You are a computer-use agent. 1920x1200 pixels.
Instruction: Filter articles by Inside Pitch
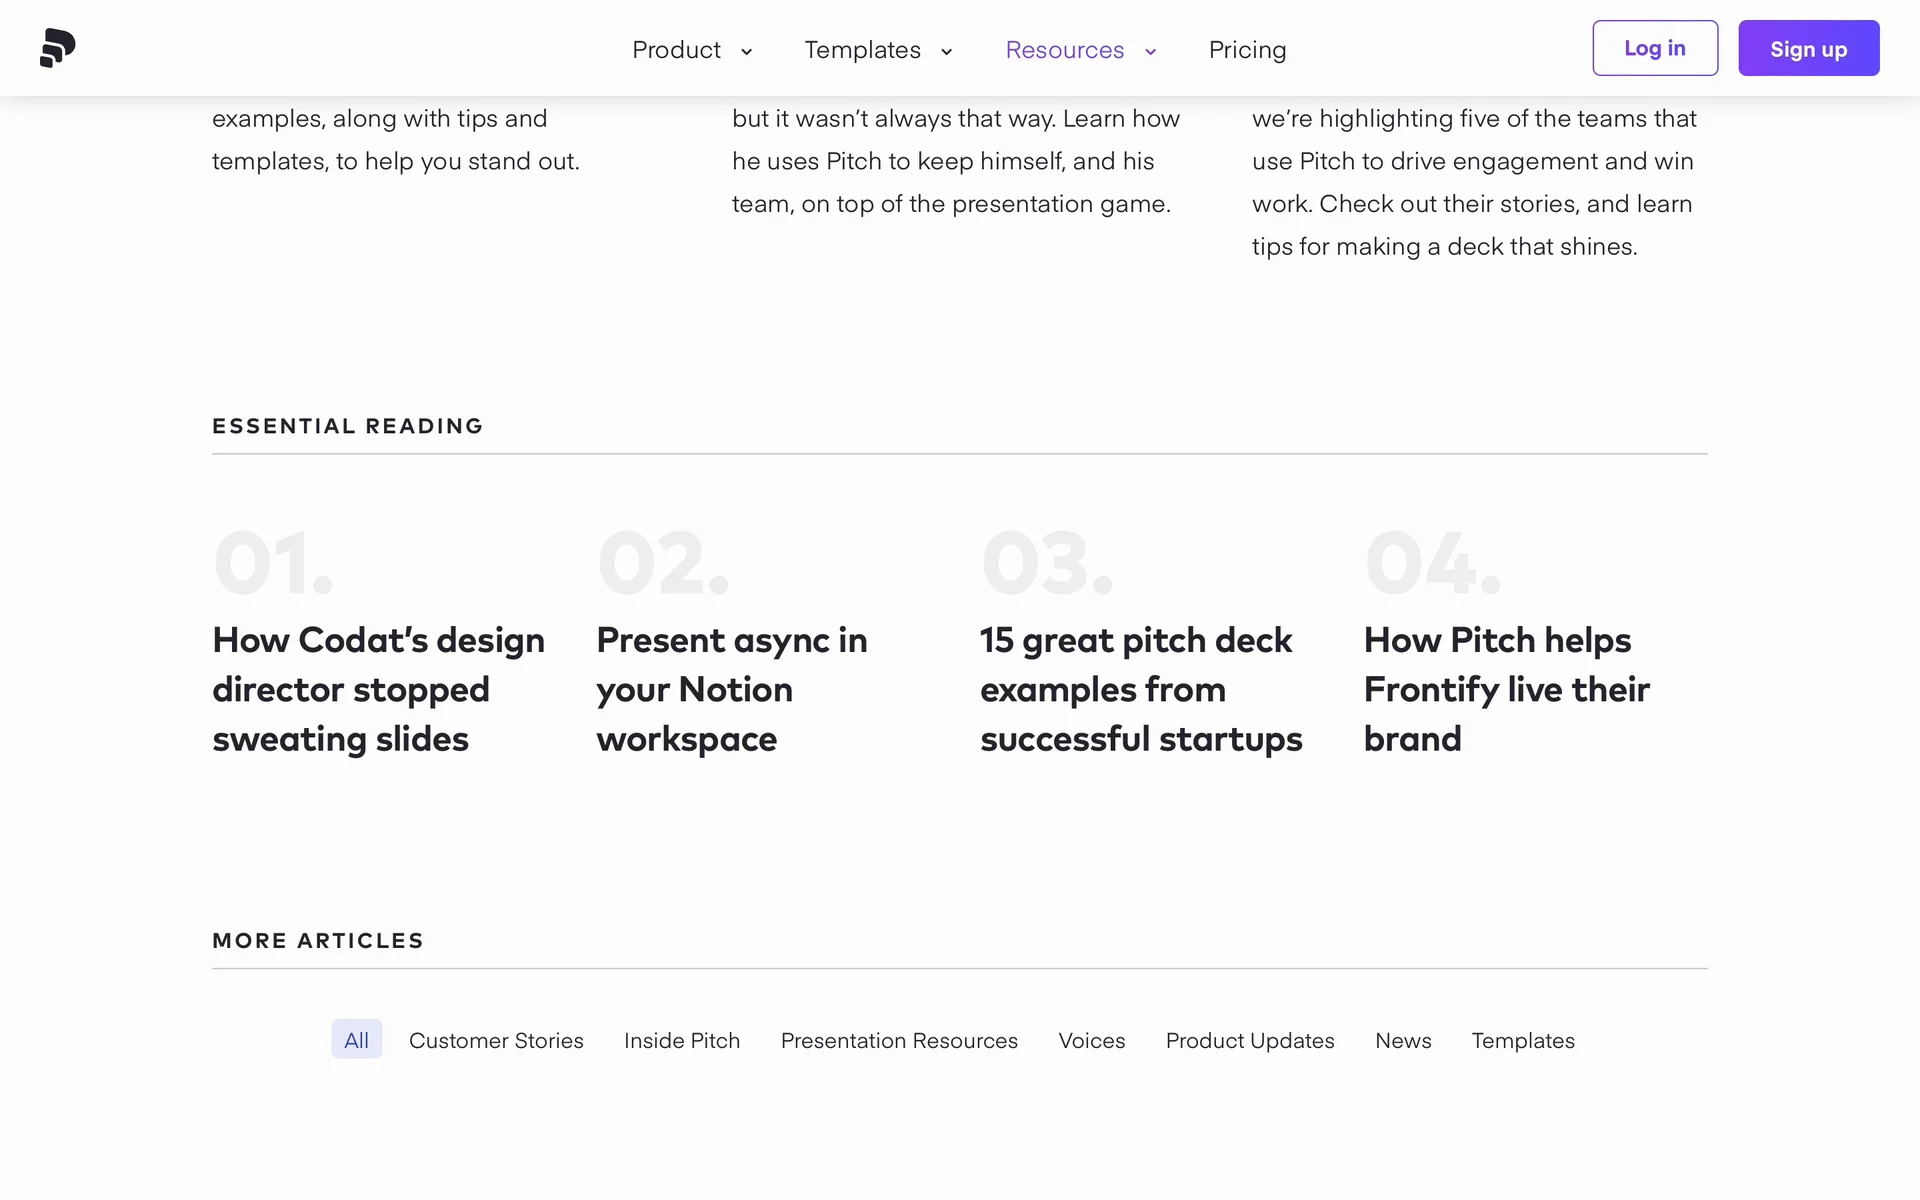point(682,1040)
